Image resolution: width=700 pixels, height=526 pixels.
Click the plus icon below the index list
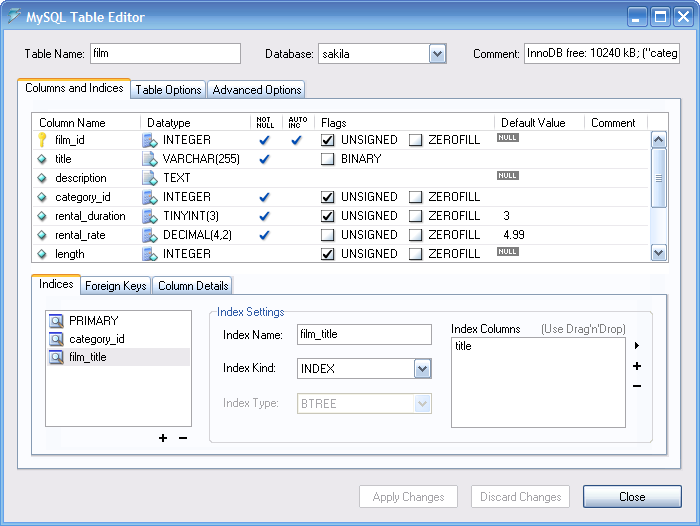[163, 438]
